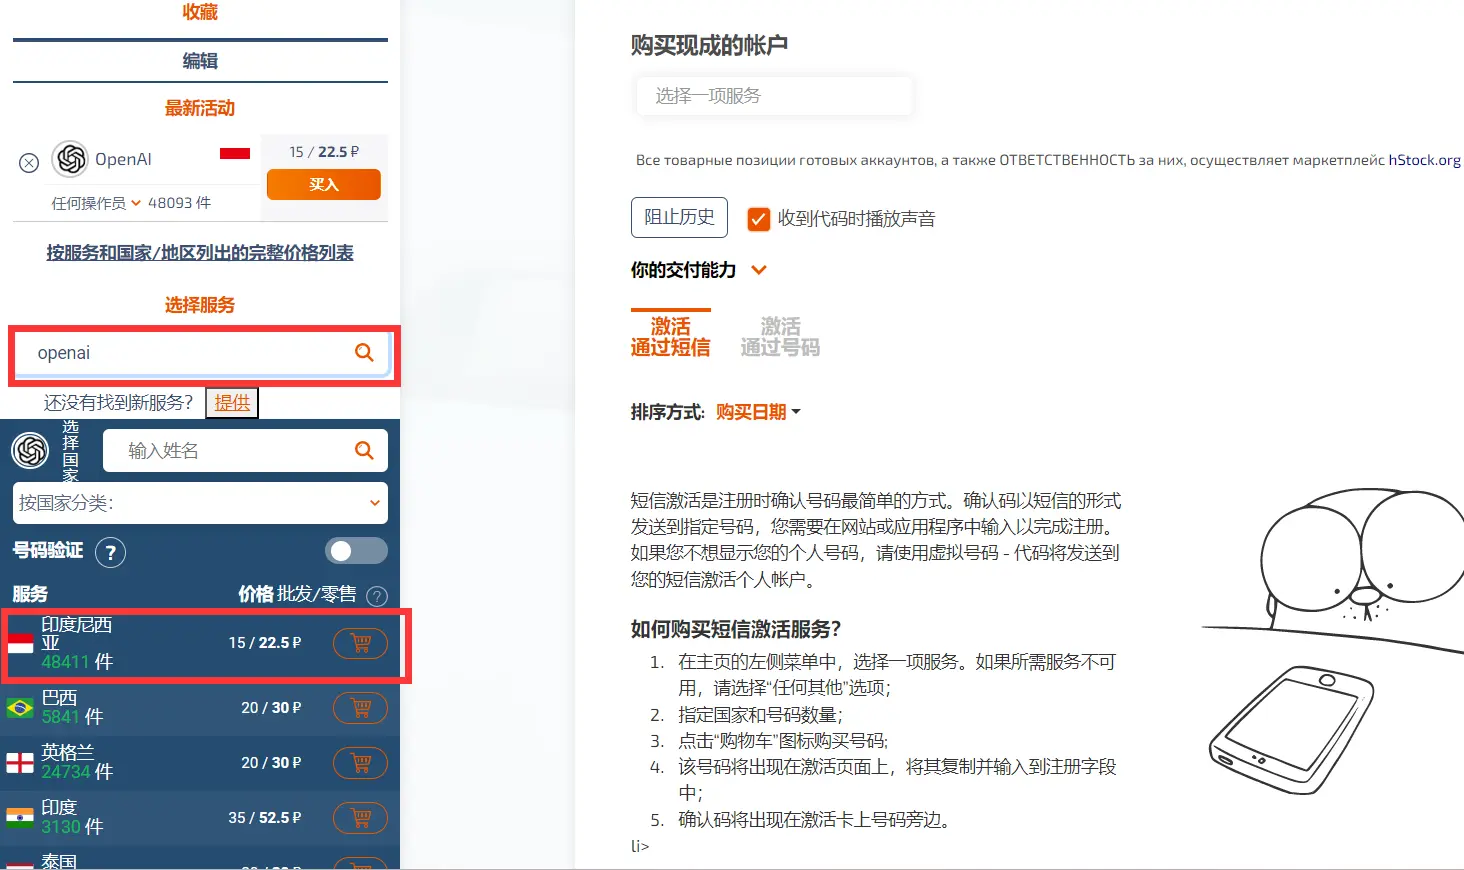
Task: Select the 印度 country row text
Action: [x=59, y=807]
